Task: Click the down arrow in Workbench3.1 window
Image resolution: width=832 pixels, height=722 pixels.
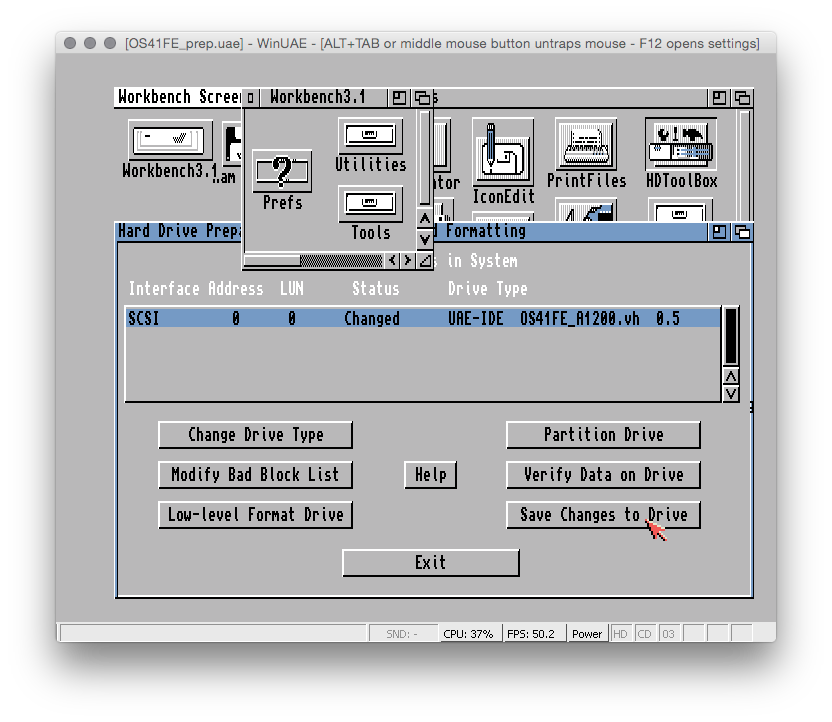Action: (x=424, y=239)
